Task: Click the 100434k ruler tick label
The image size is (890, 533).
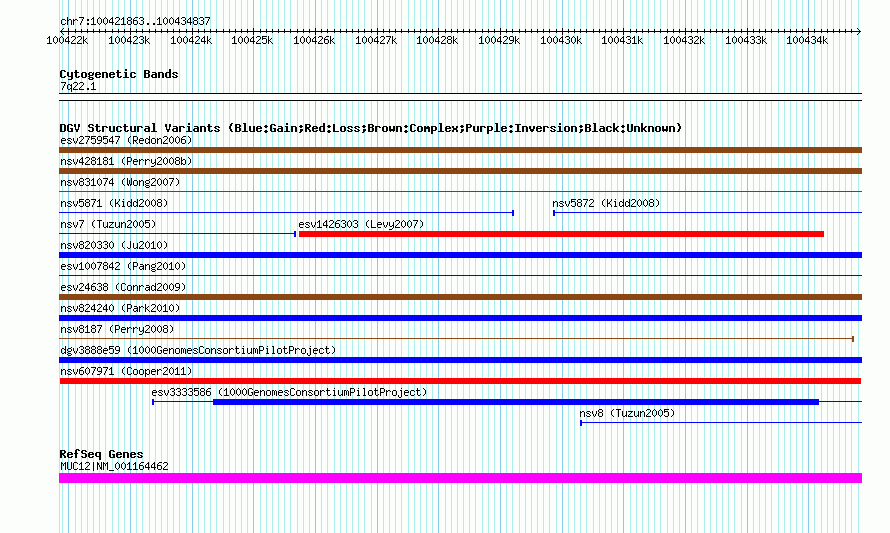Action: [807, 40]
